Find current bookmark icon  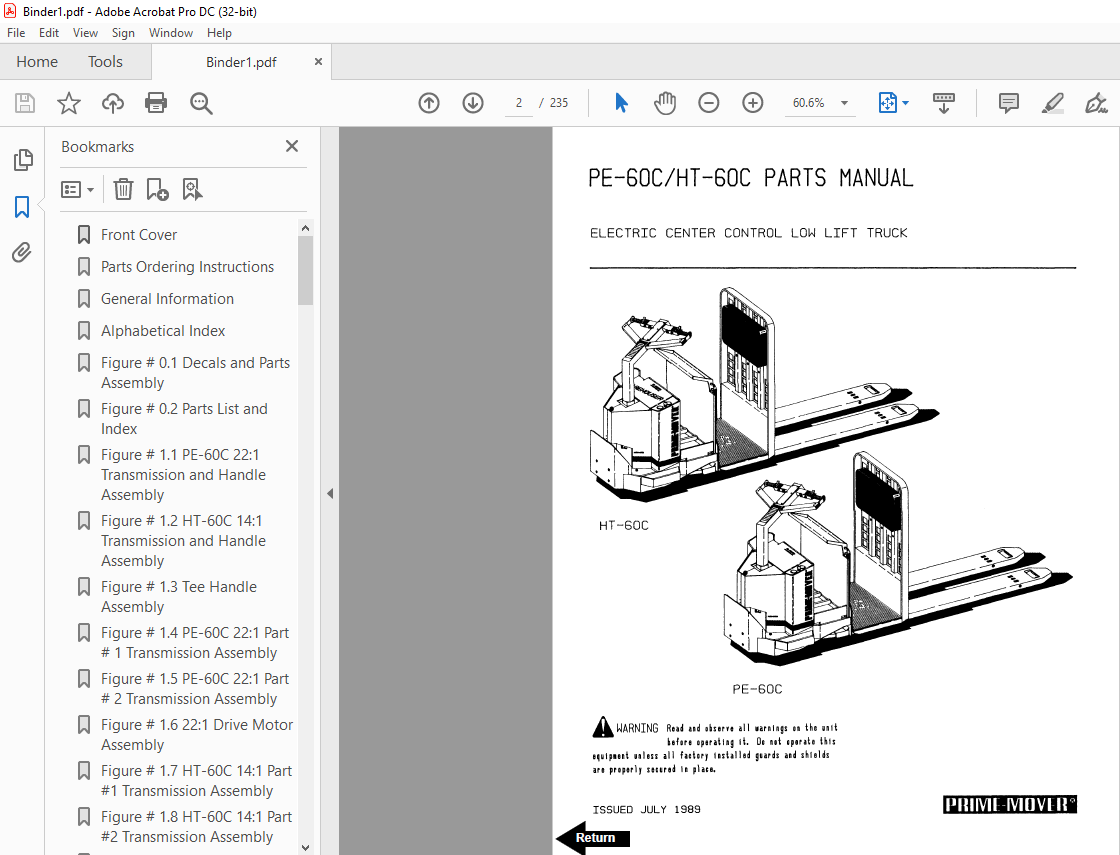pyautogui.click(x=192, y=189)
